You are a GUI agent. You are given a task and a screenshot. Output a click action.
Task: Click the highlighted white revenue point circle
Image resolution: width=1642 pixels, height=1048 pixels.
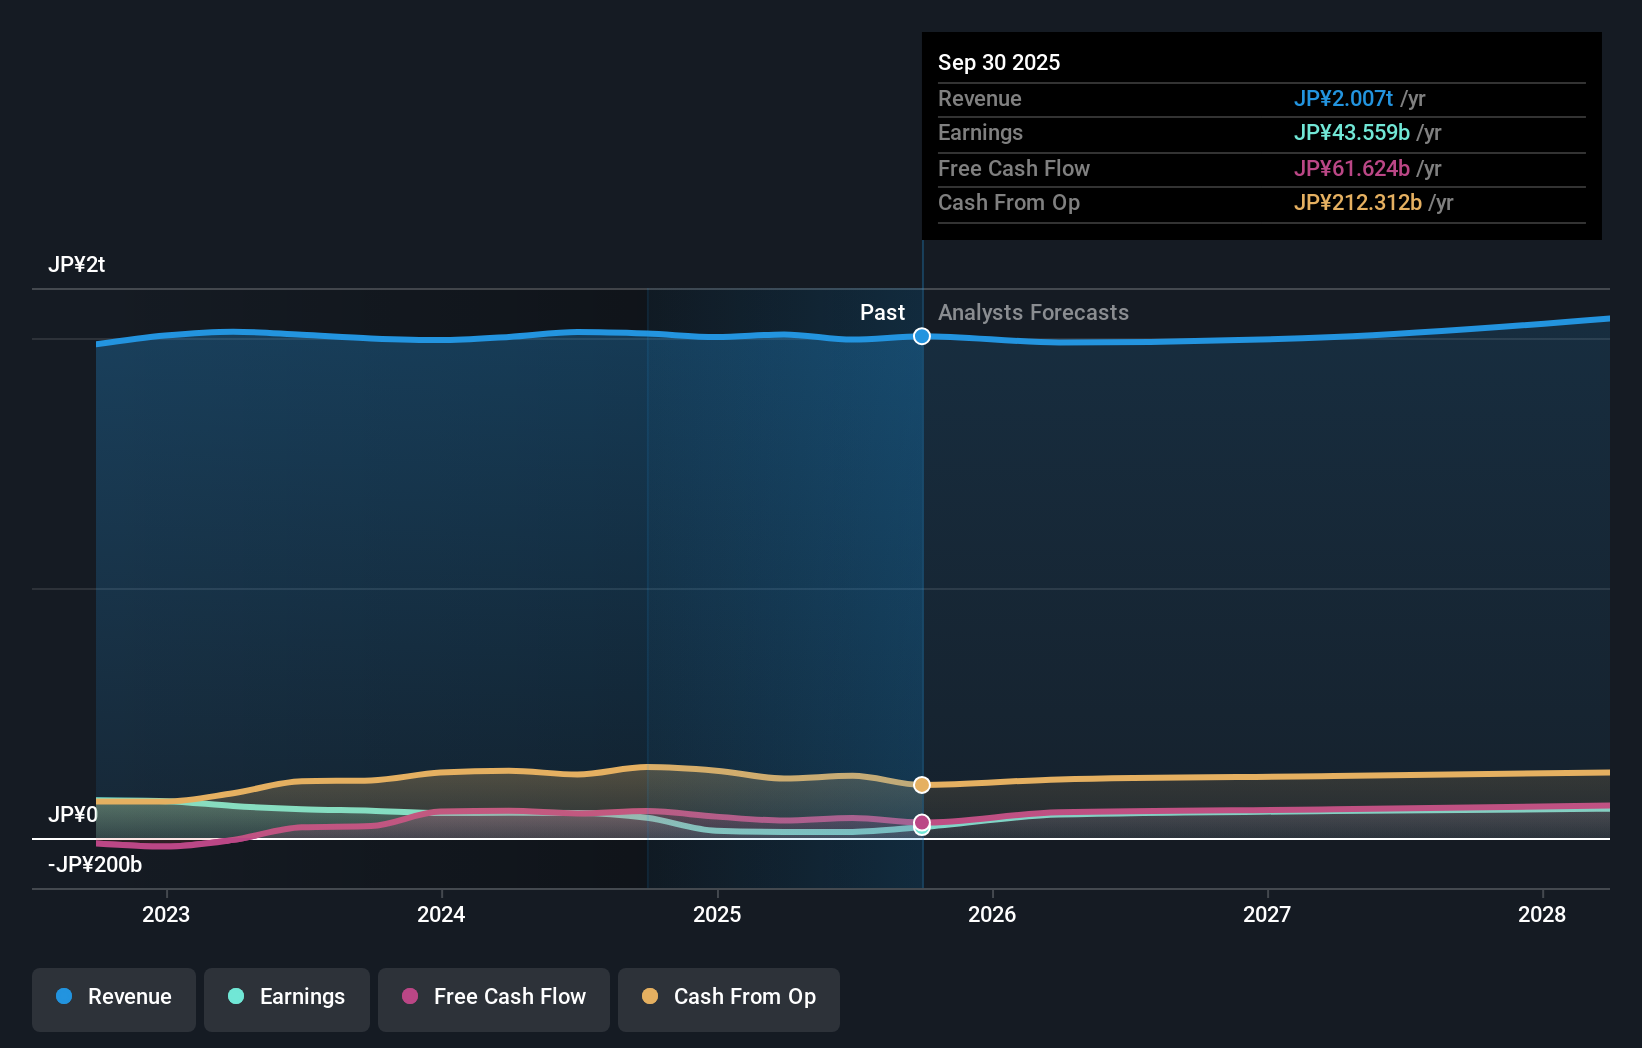(x=921, y=336)
